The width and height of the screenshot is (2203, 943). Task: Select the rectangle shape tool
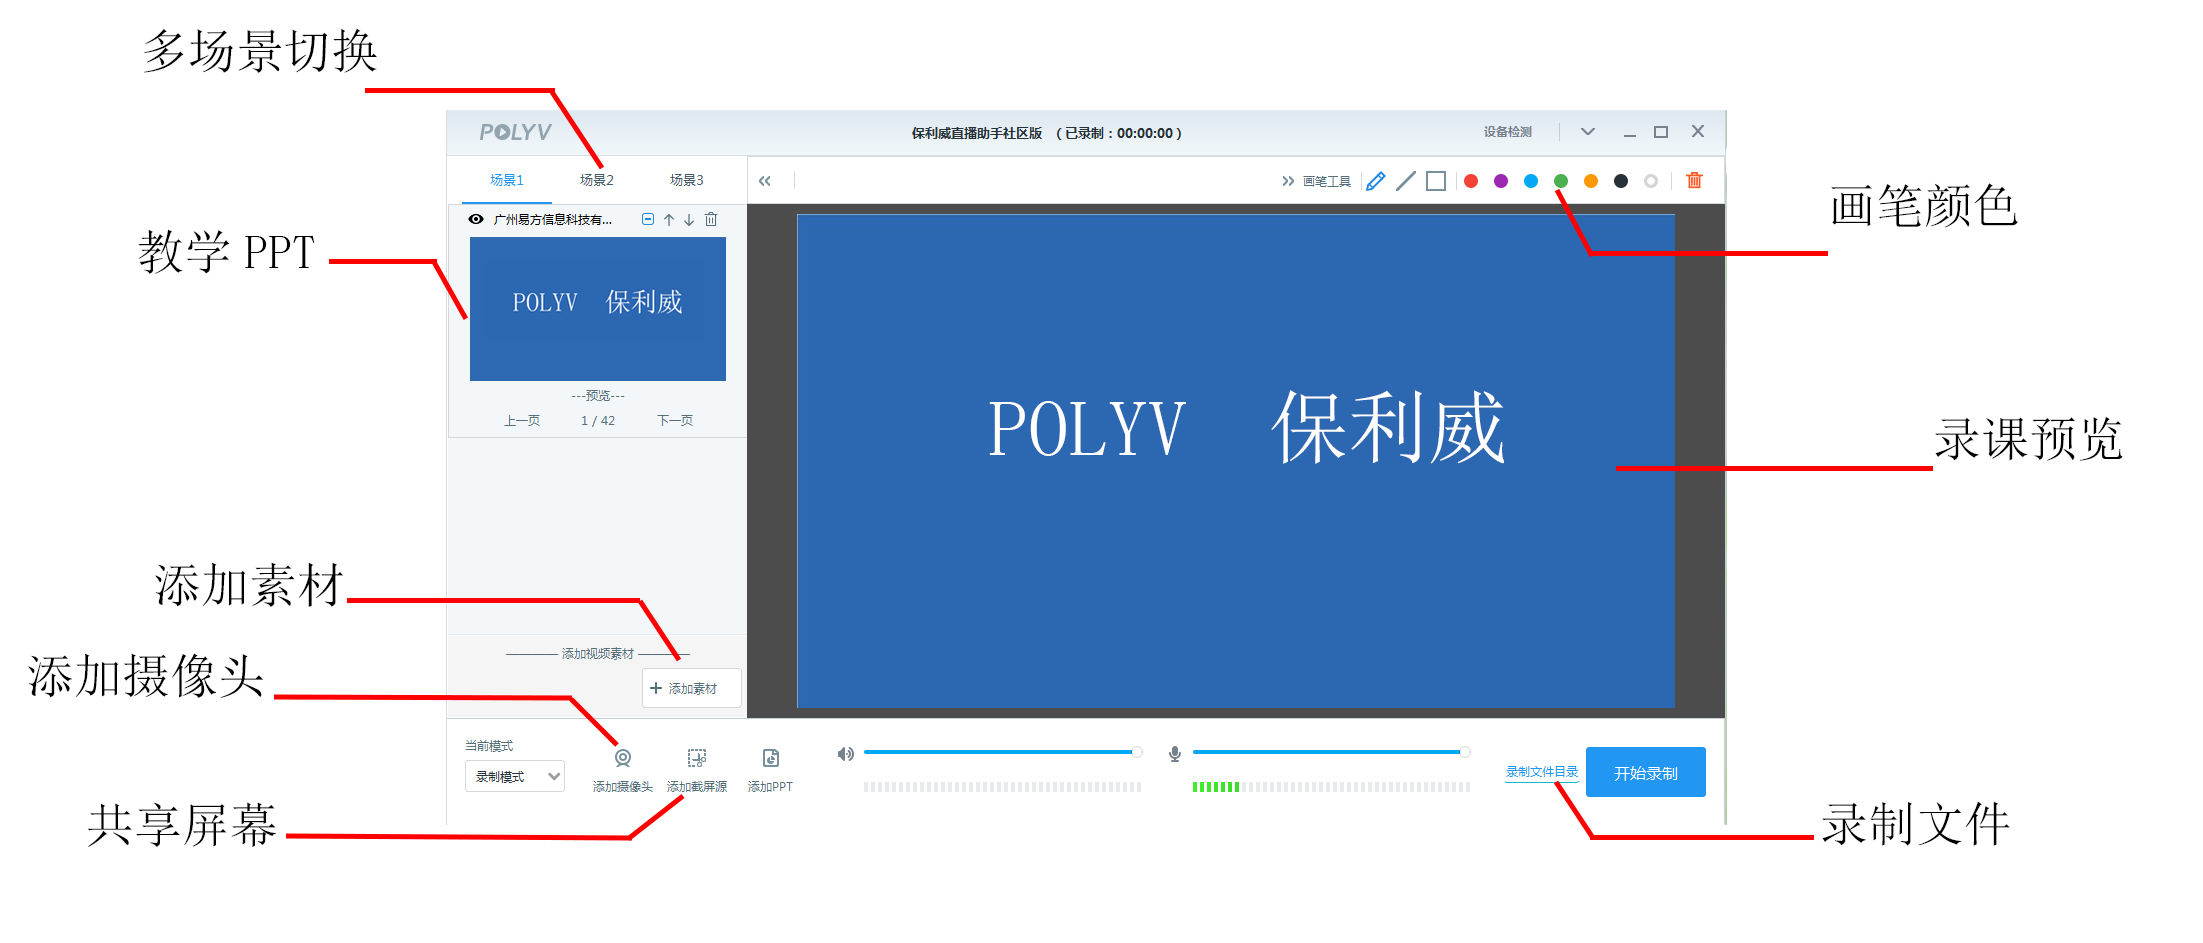(1436, 181)
